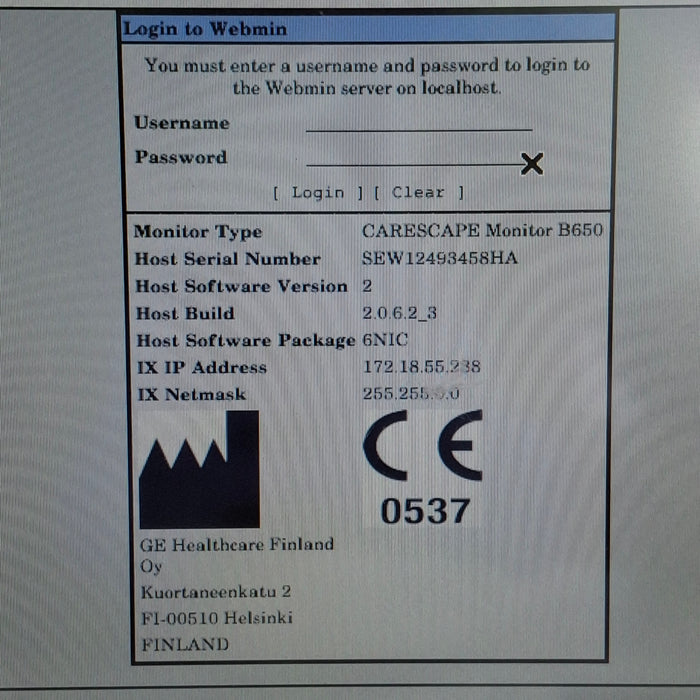
Task: Click the "Host Serial Number" label
Action: click(x=228, y=259)
